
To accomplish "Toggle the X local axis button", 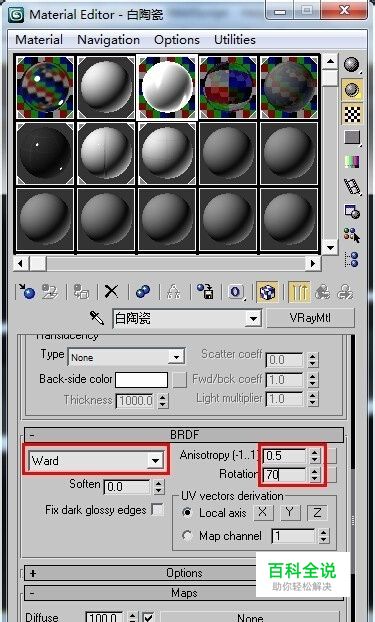I will click(263, 513).
